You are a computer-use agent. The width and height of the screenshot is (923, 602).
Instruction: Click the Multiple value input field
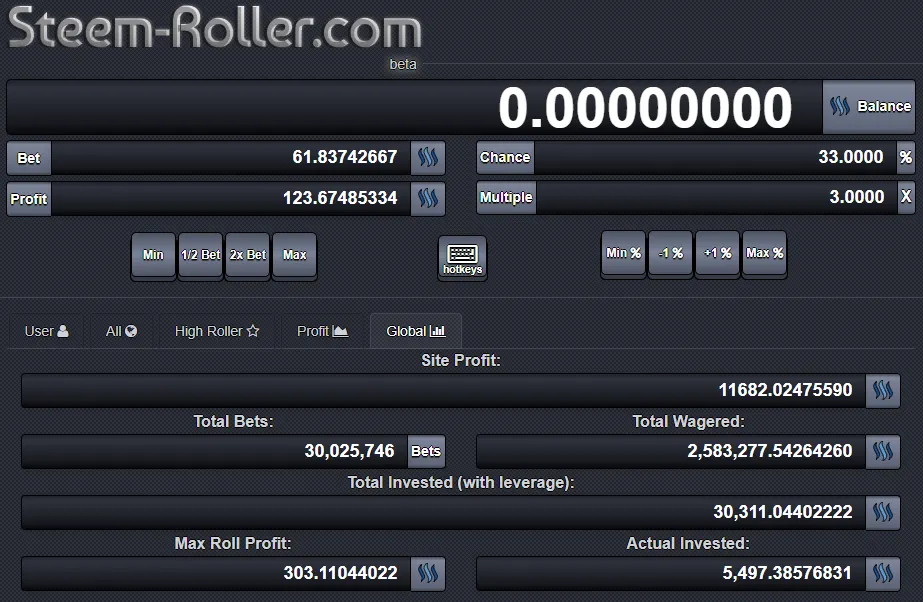[716, 197]
